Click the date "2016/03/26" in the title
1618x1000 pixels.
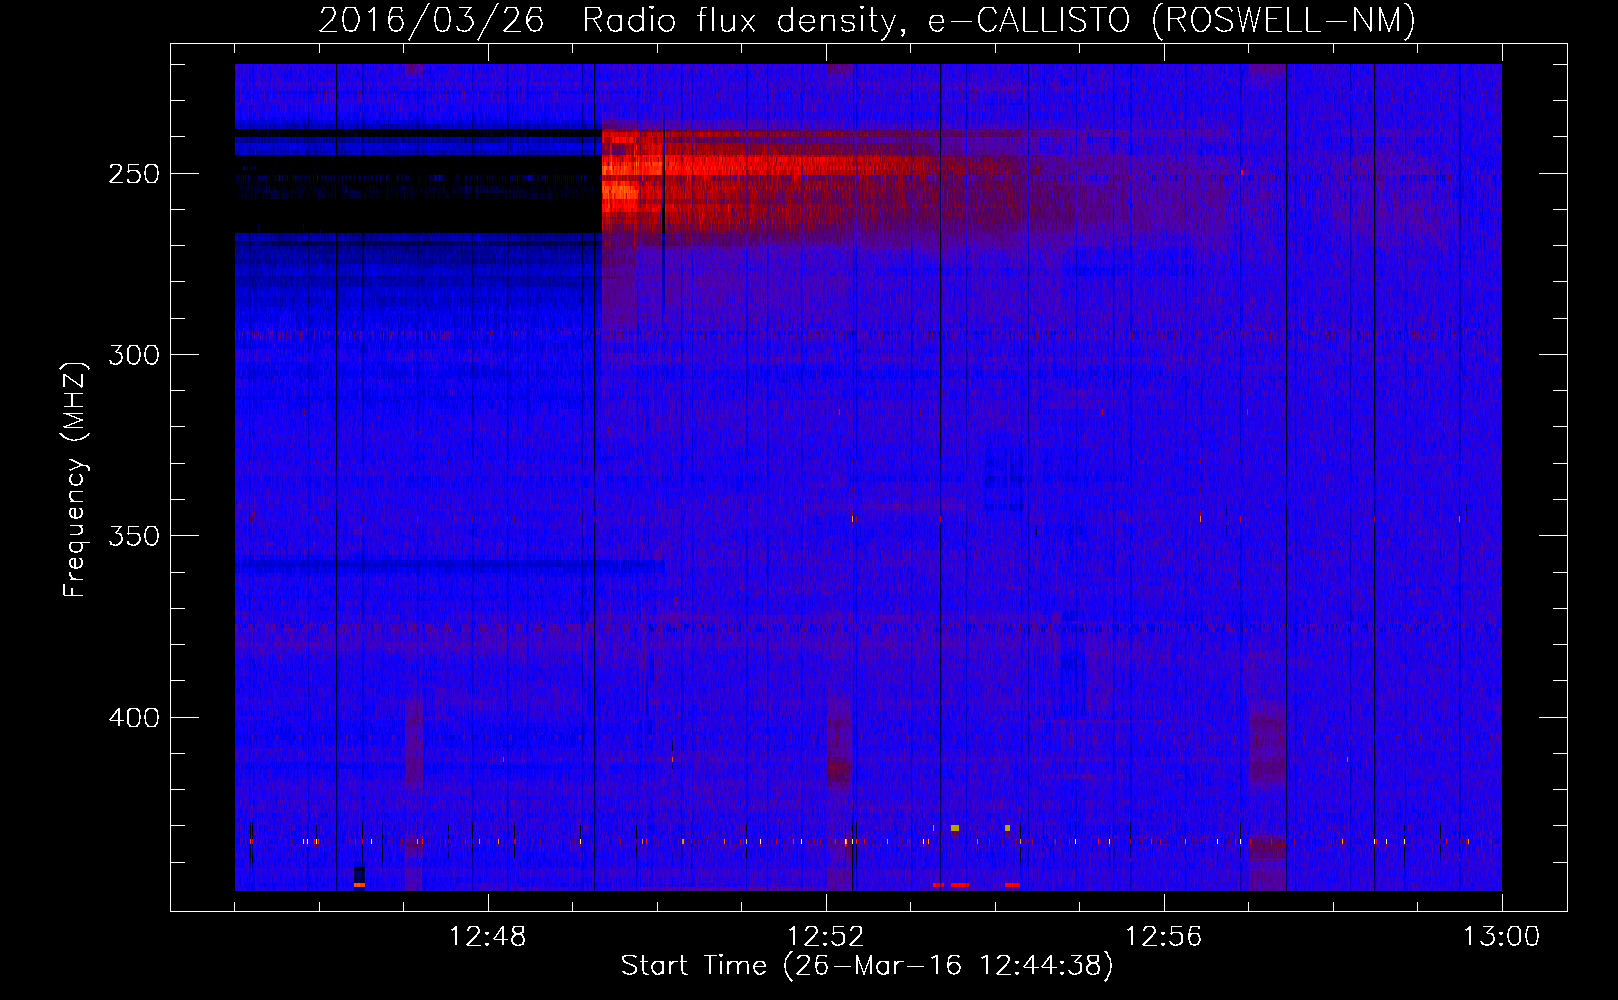pyautogui.click(x=431, y=21)
